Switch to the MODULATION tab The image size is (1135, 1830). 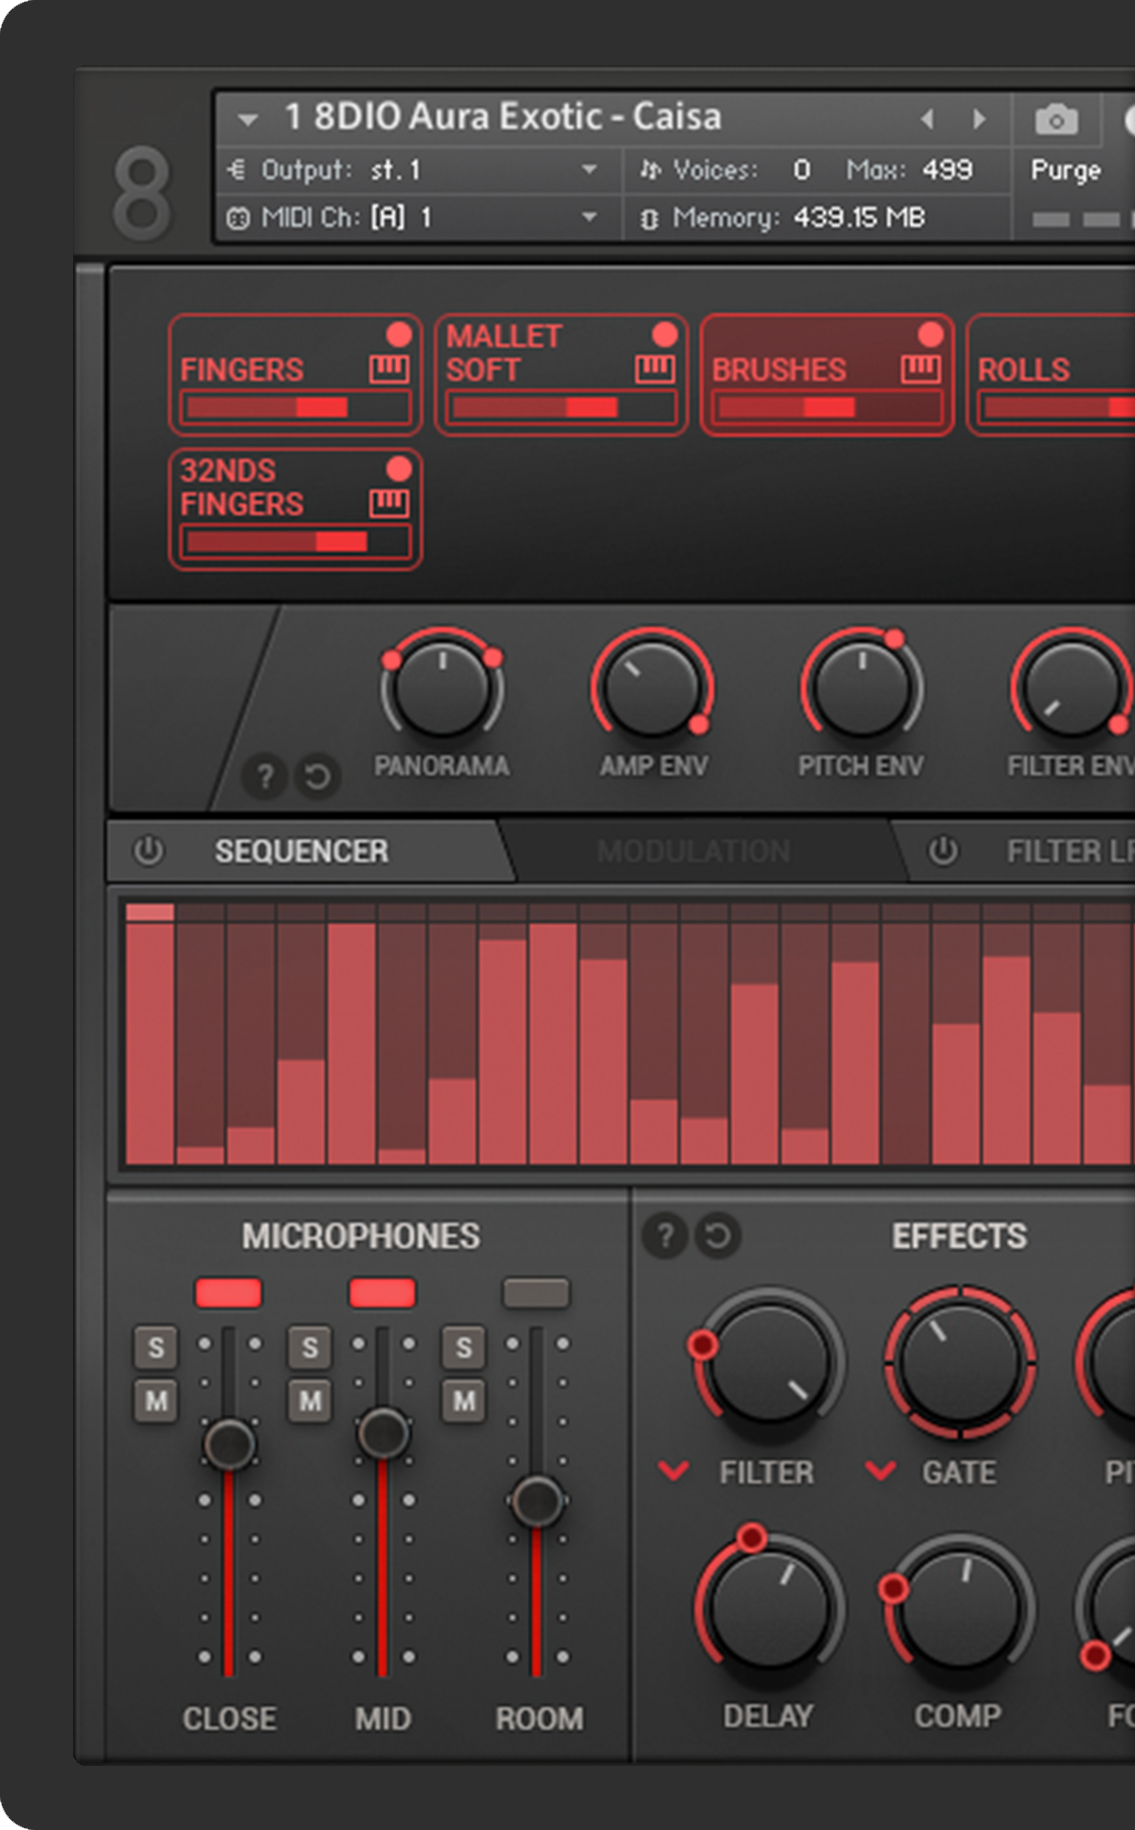693,851
